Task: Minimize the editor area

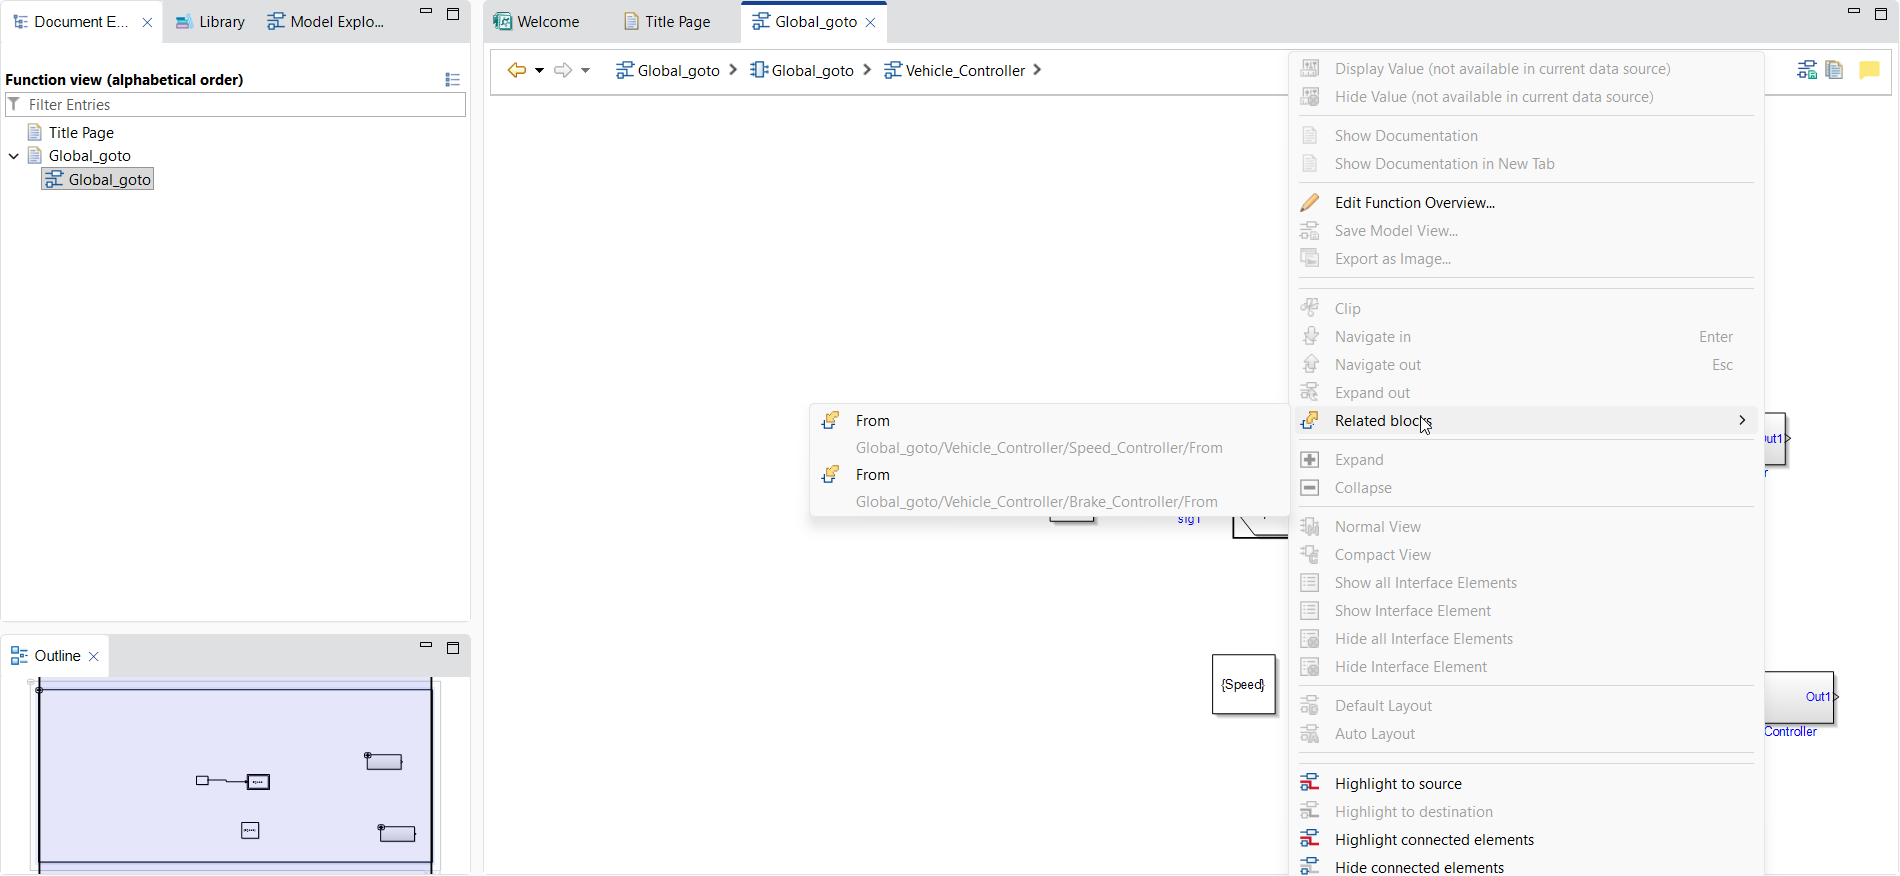Action: click(1854, 12)
